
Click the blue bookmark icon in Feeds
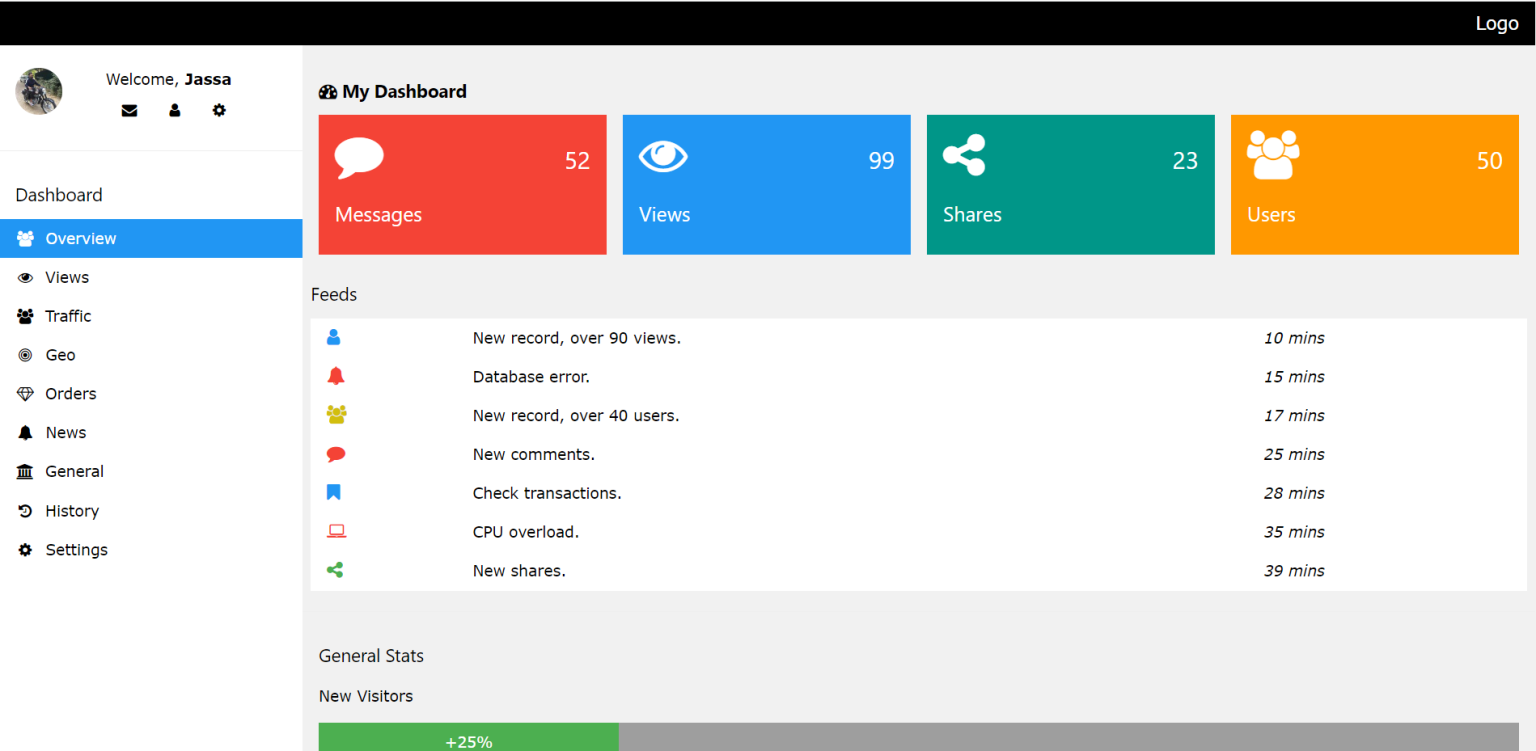tap(334, 492)
